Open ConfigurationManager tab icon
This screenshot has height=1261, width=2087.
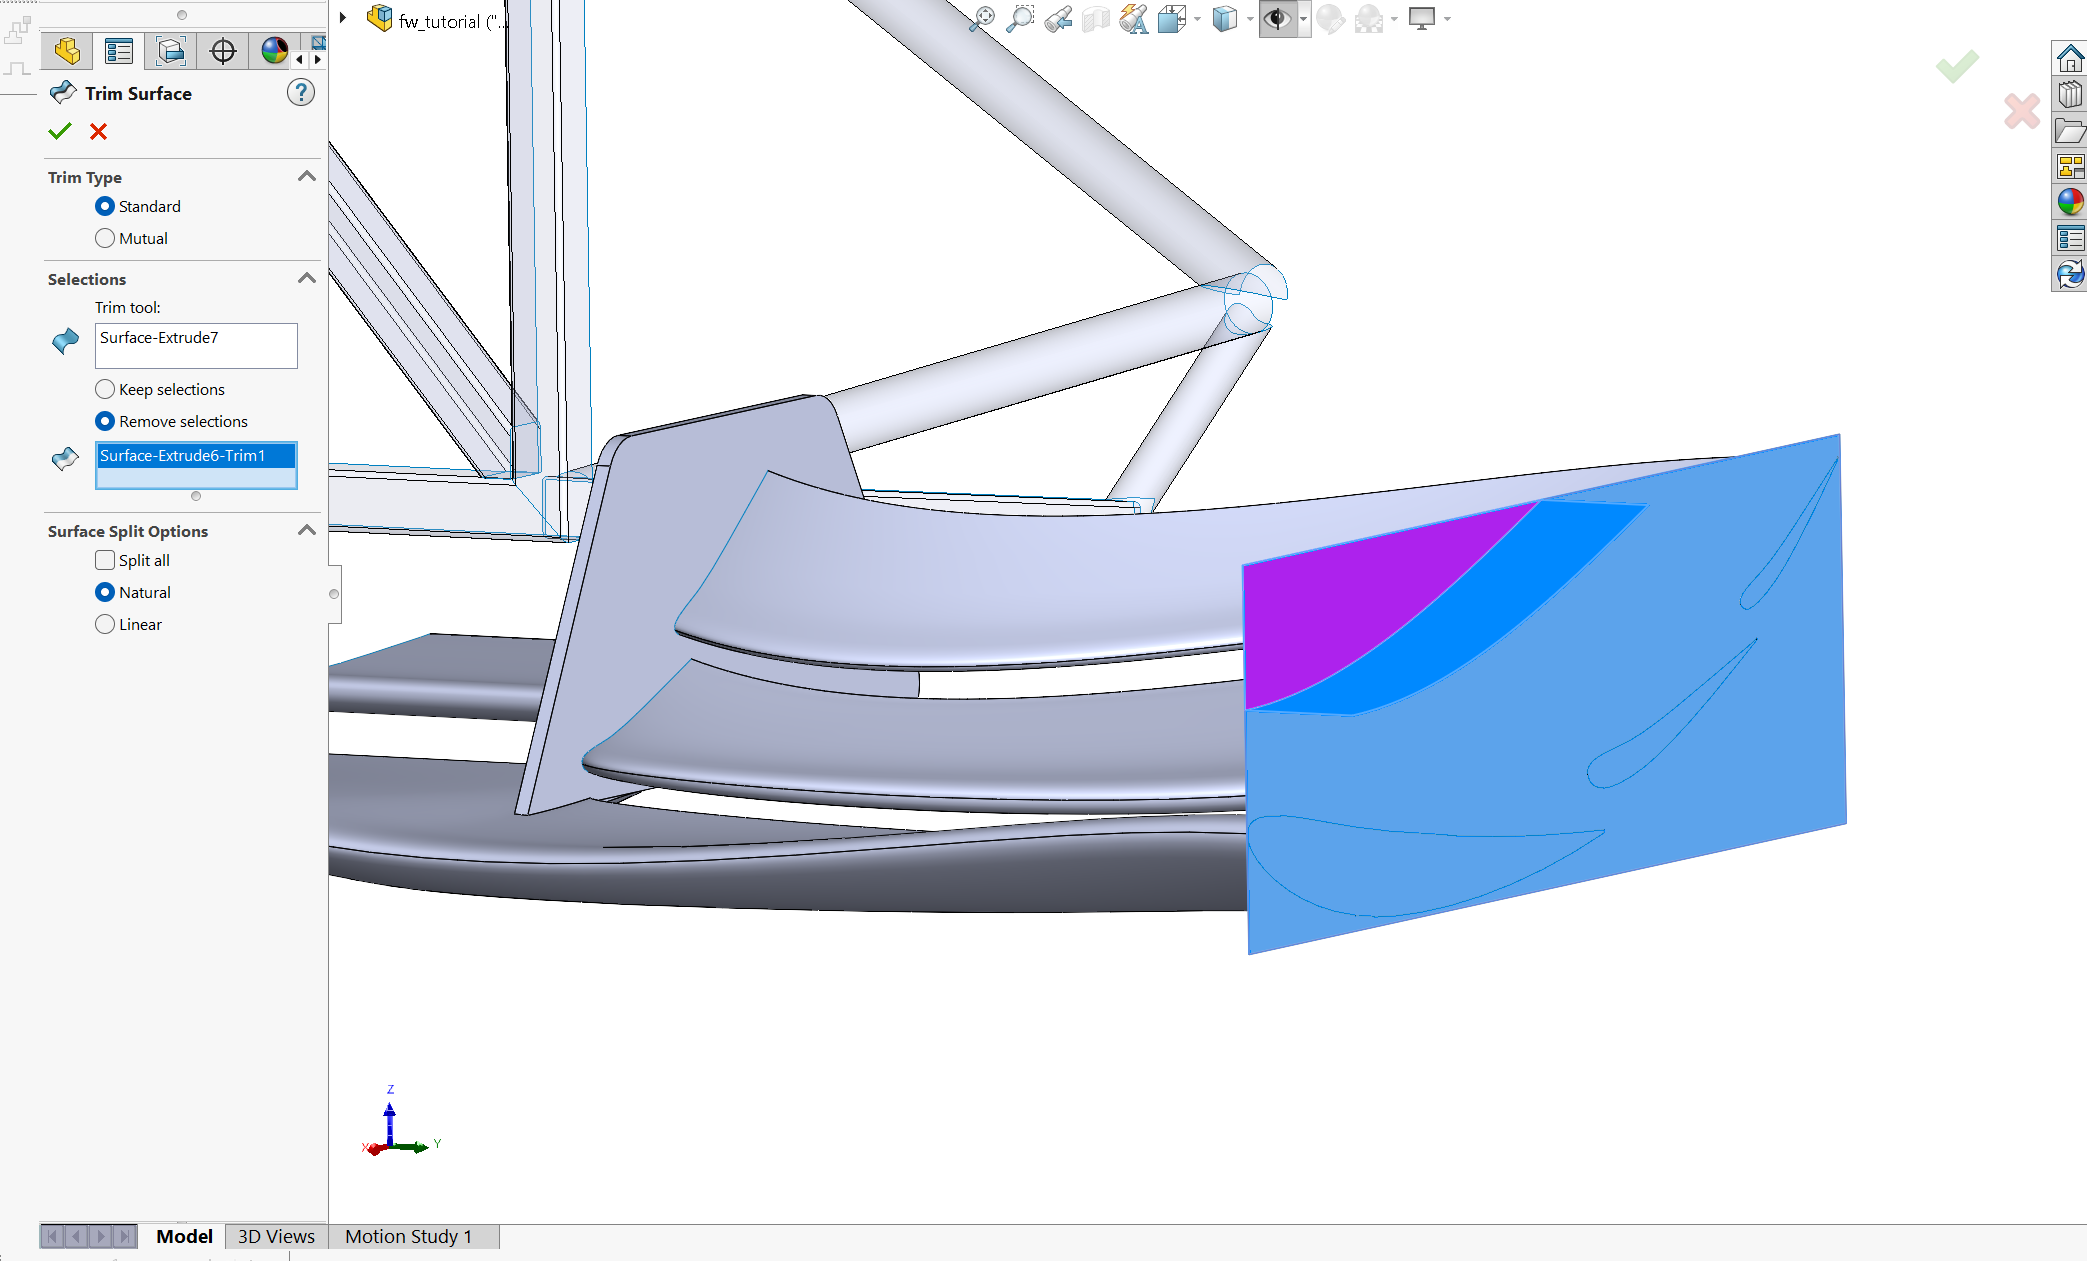(x=171, y=51)
